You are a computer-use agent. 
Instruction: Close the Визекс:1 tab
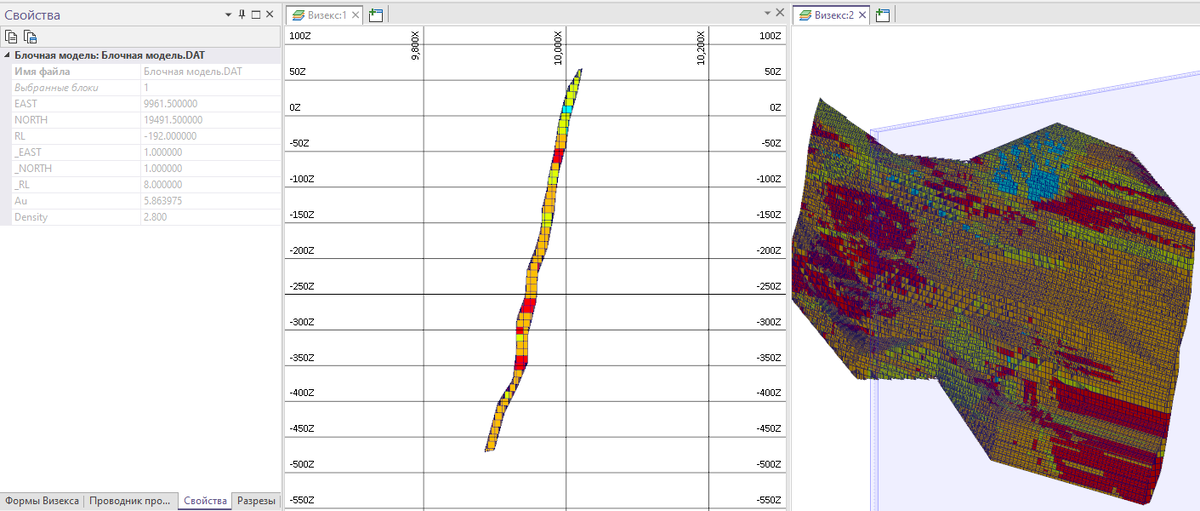356,15
